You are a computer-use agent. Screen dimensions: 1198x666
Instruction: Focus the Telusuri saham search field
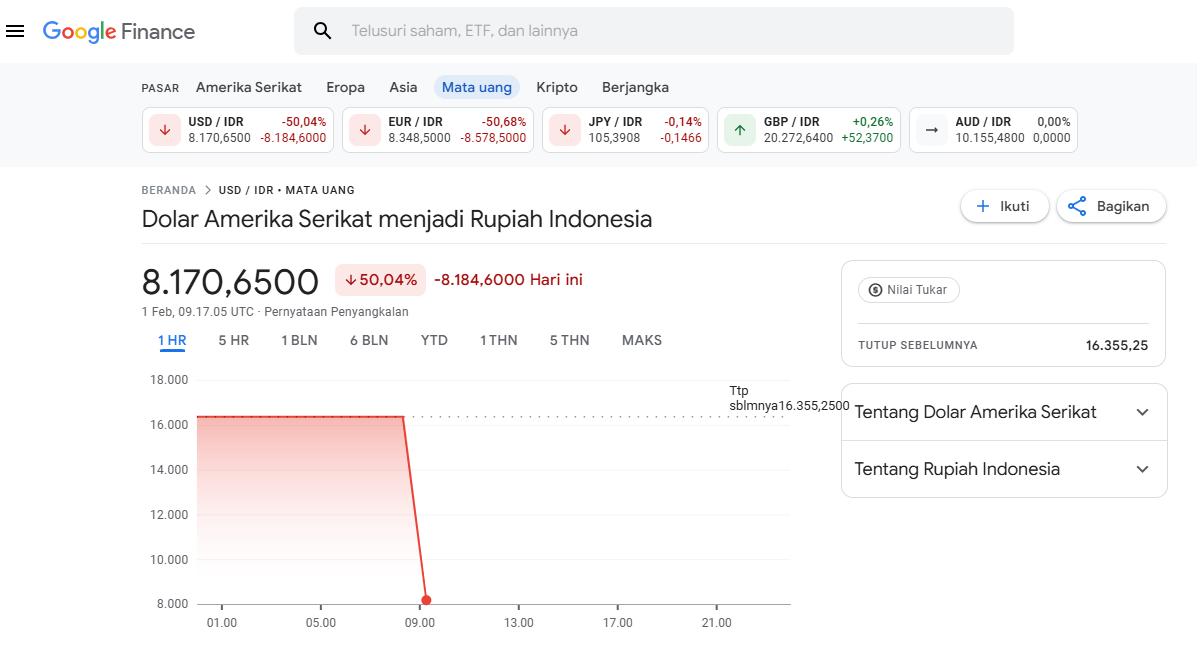click(x=660, y=31)
